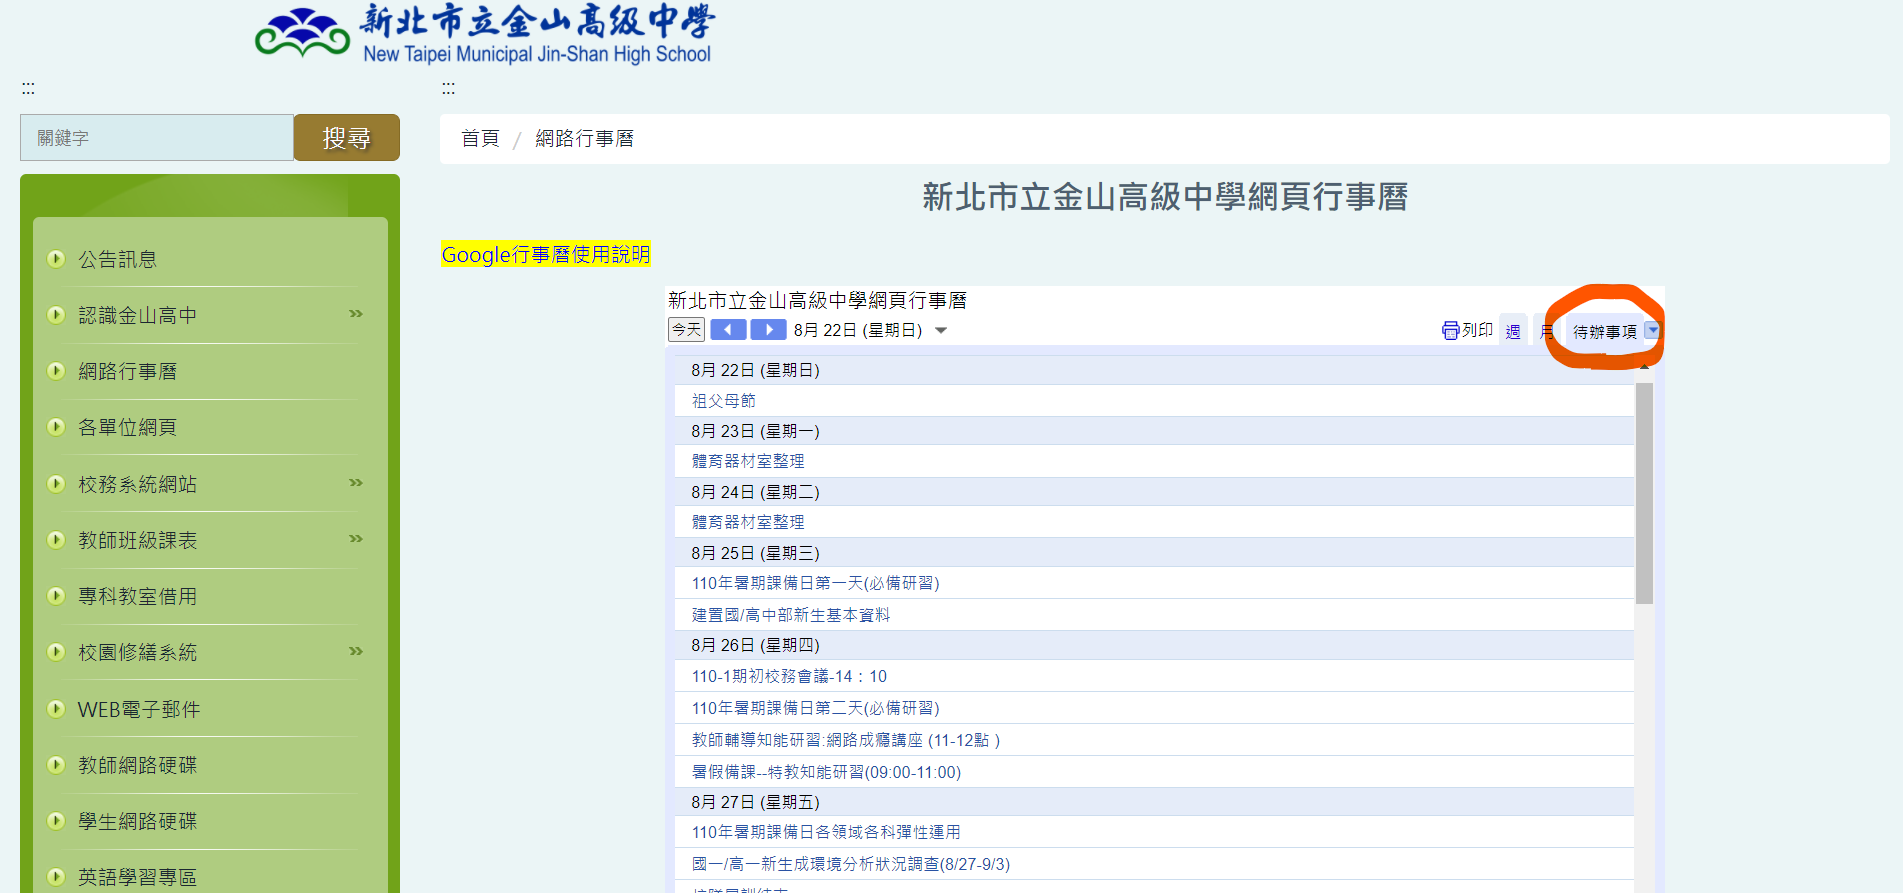Open 建置國/高中部新生基本資料 event
Viewport: 1903px width, 893px height.
[x=790, y=615]
